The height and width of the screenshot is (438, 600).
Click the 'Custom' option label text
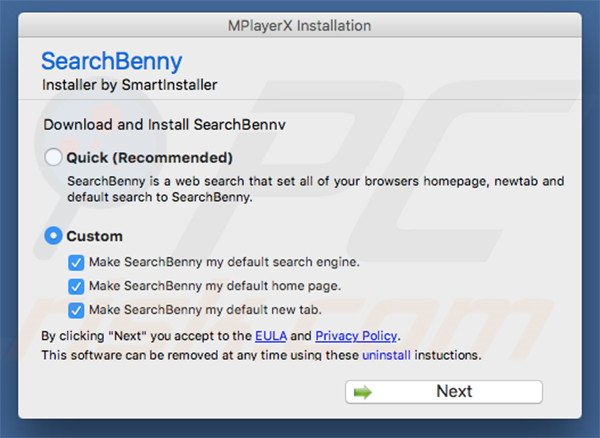[95, 237]
